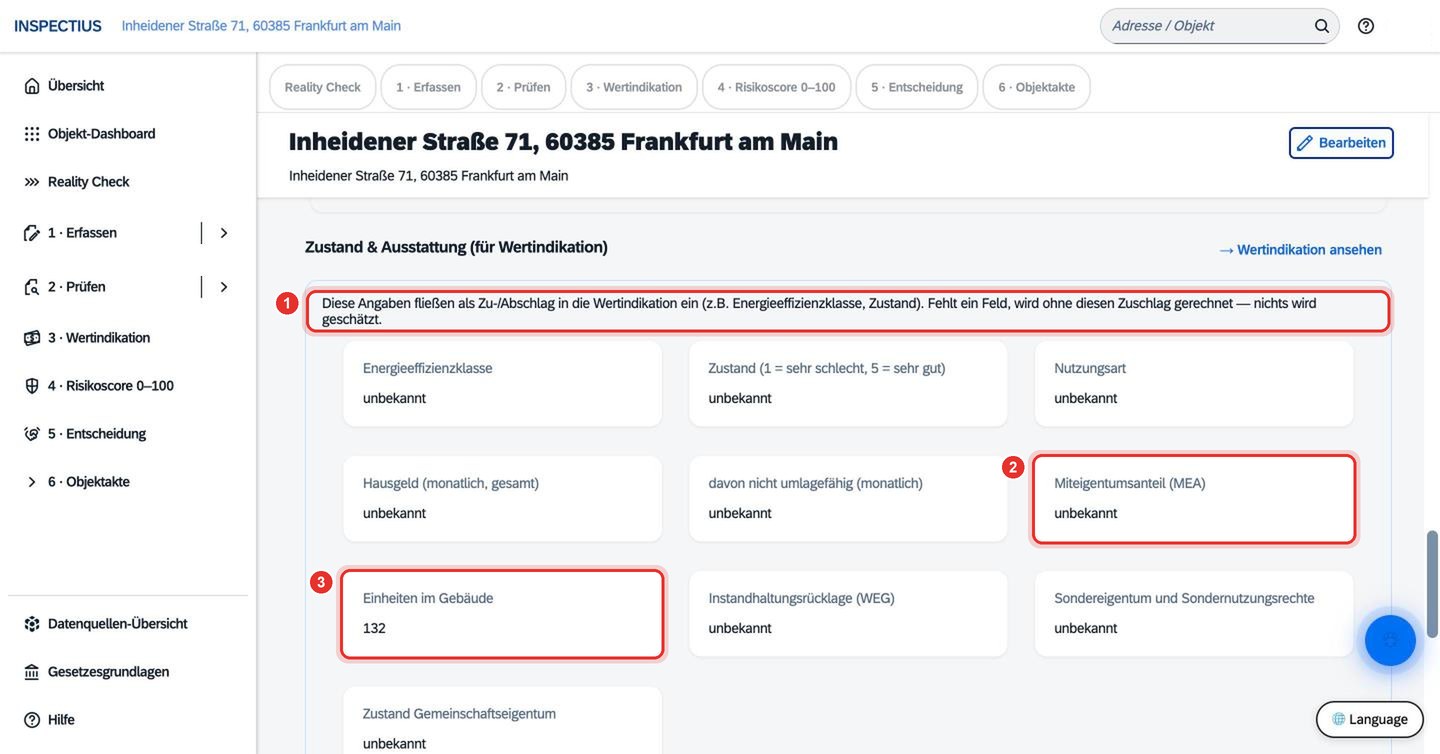Click the Datenquellen-Übersicht icon

coord(32,624)
